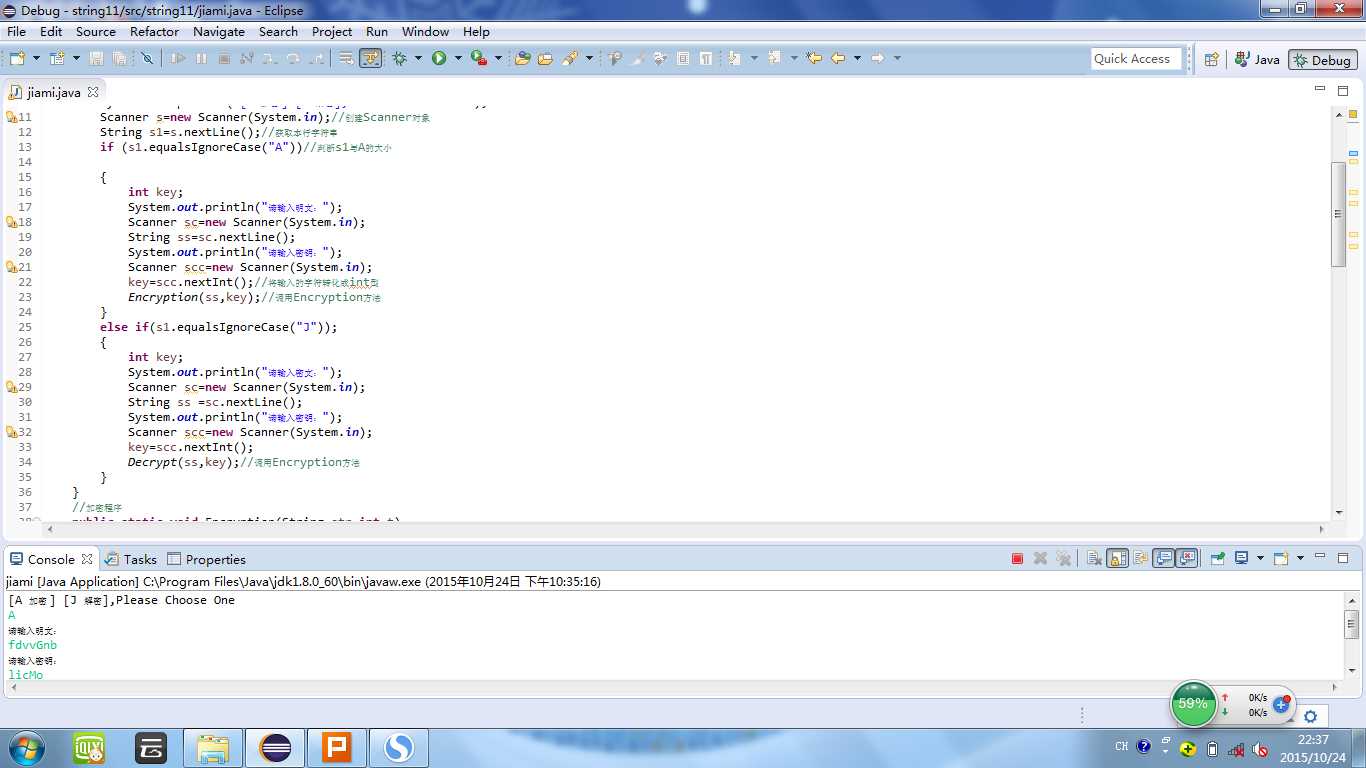Switch to the Java perspective
This screenshot has height=768, width=1366.
tap(1257, 59)
